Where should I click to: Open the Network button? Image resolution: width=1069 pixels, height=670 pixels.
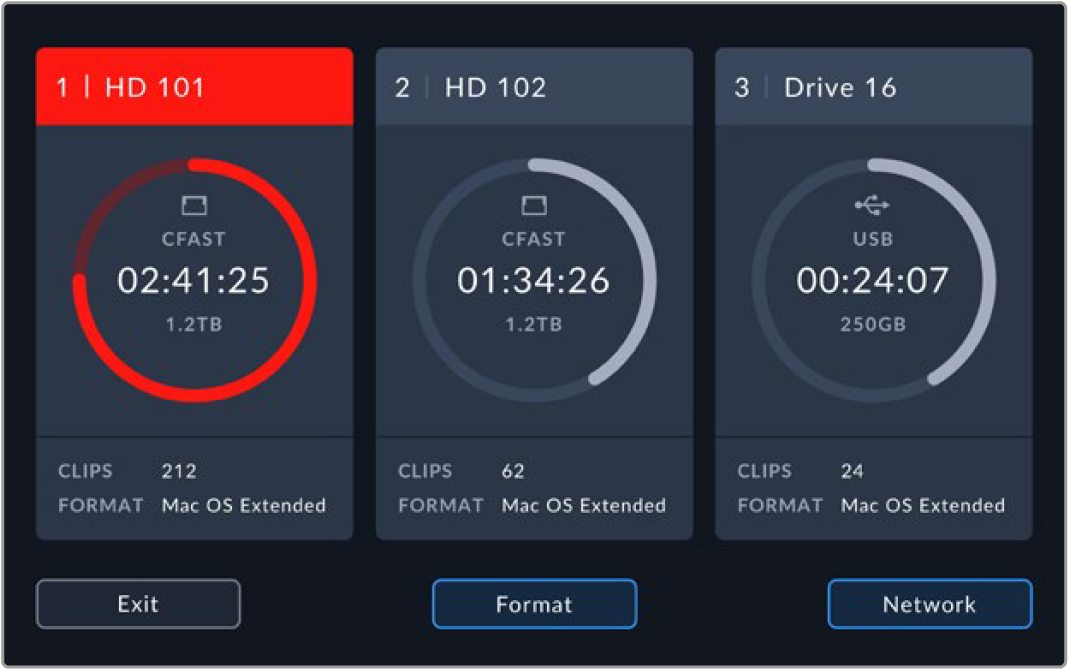tap(930, 604)
